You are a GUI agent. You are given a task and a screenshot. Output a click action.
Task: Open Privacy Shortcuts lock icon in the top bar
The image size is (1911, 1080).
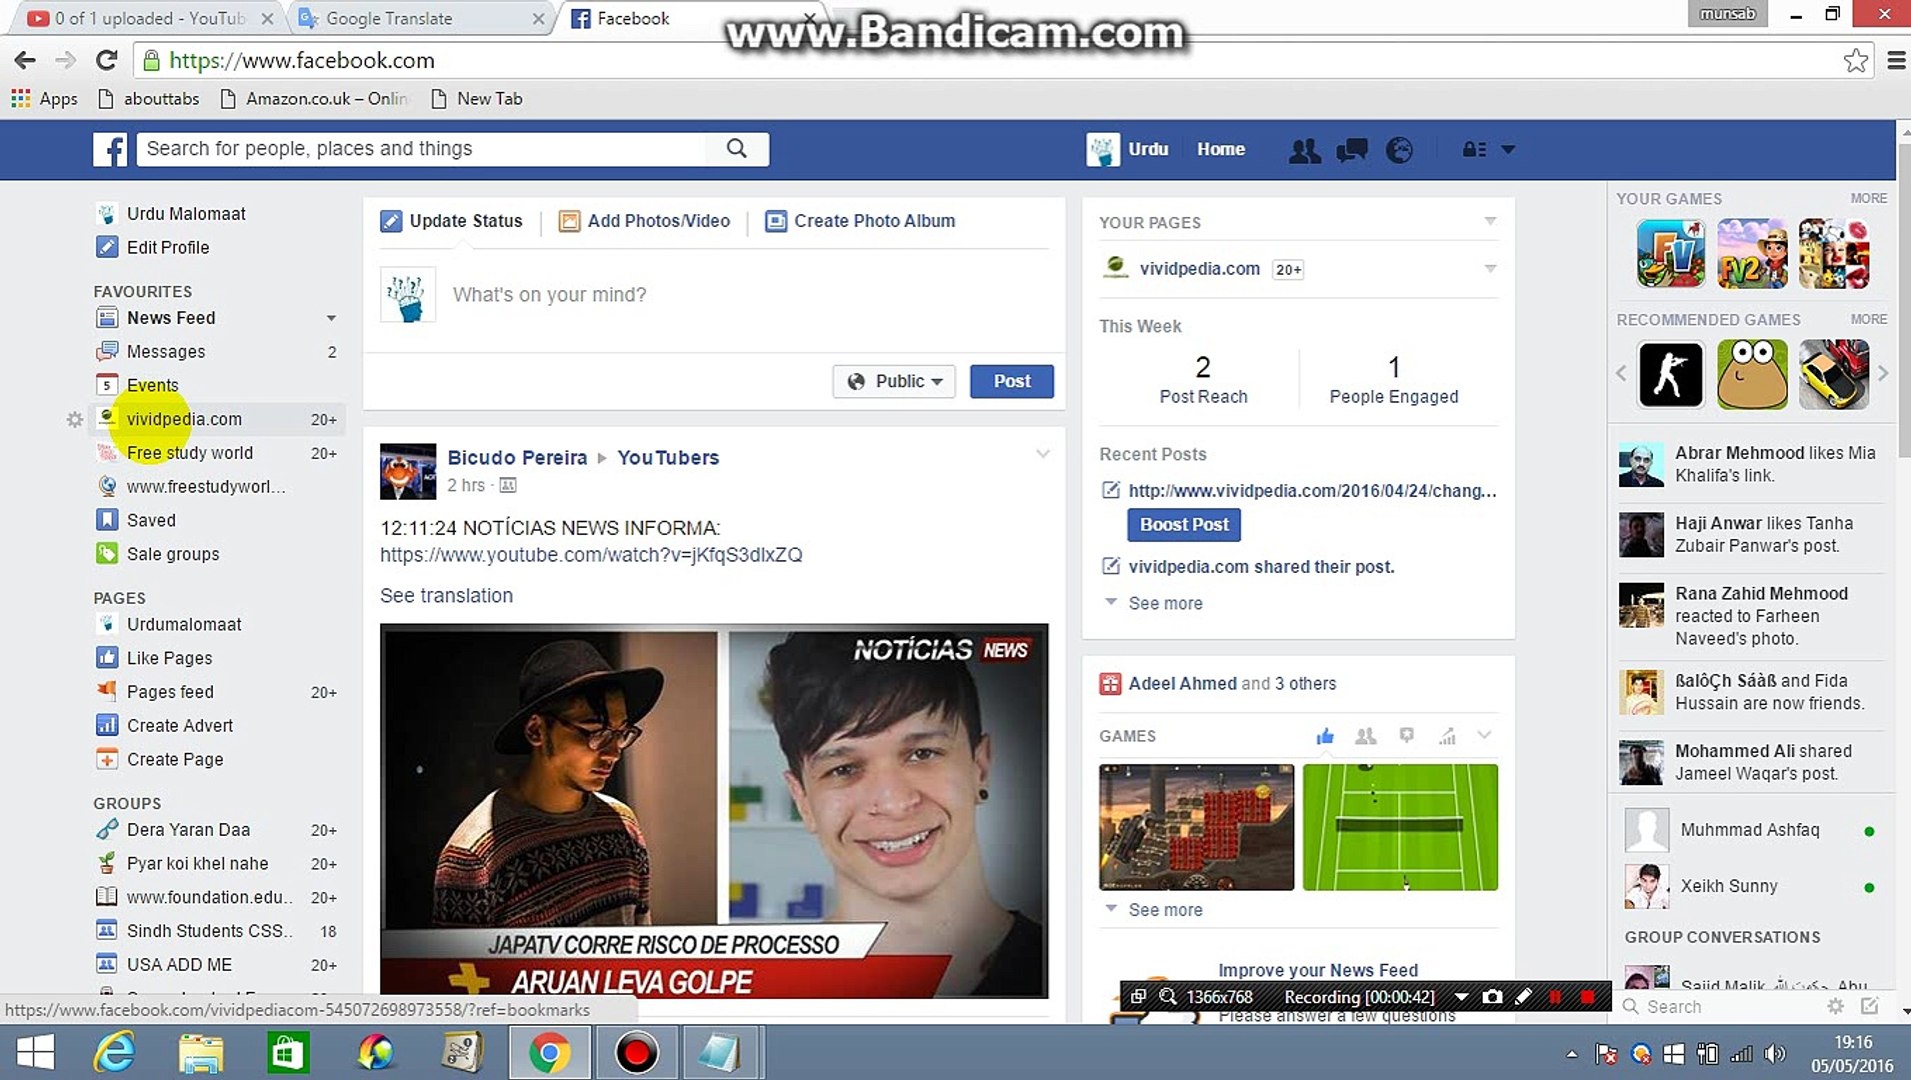1474,150
